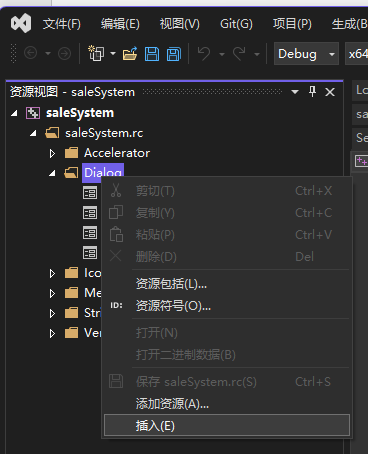The image size is (368, 454).
Task: Open the 视图(V) menu
Action: [x=180, y=24]
